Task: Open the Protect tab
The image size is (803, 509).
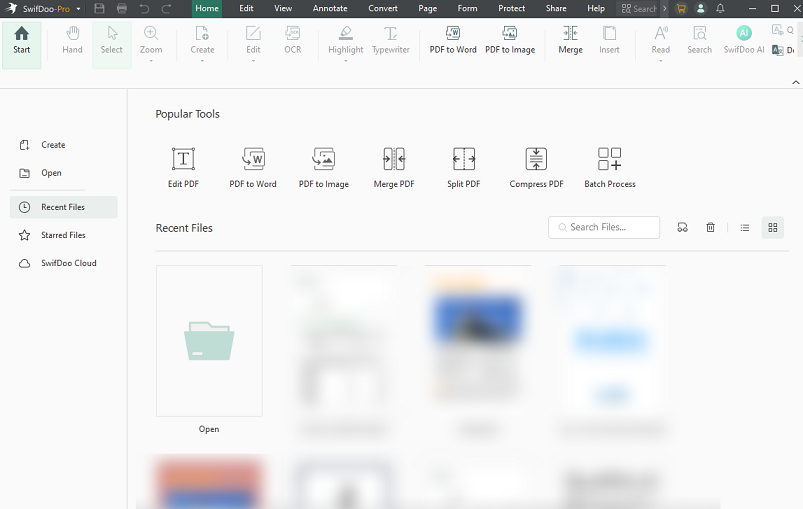Action: [x=512, y=9]
